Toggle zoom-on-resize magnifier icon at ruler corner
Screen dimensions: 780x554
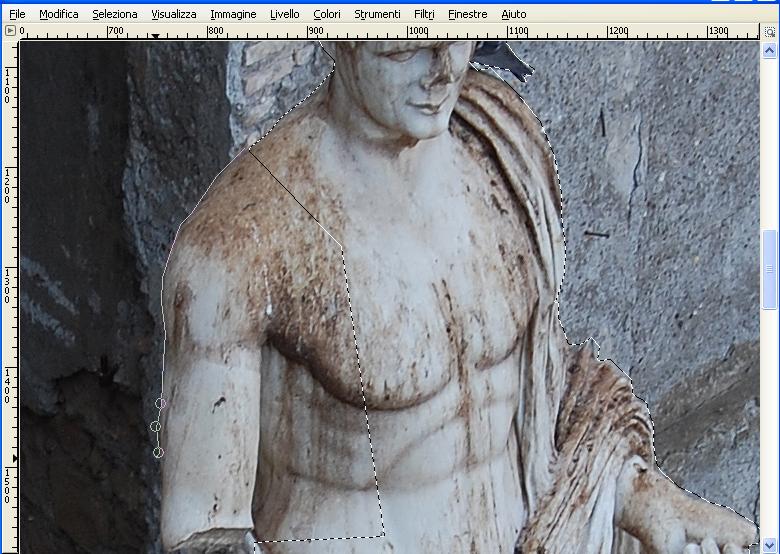click(770, 32)
